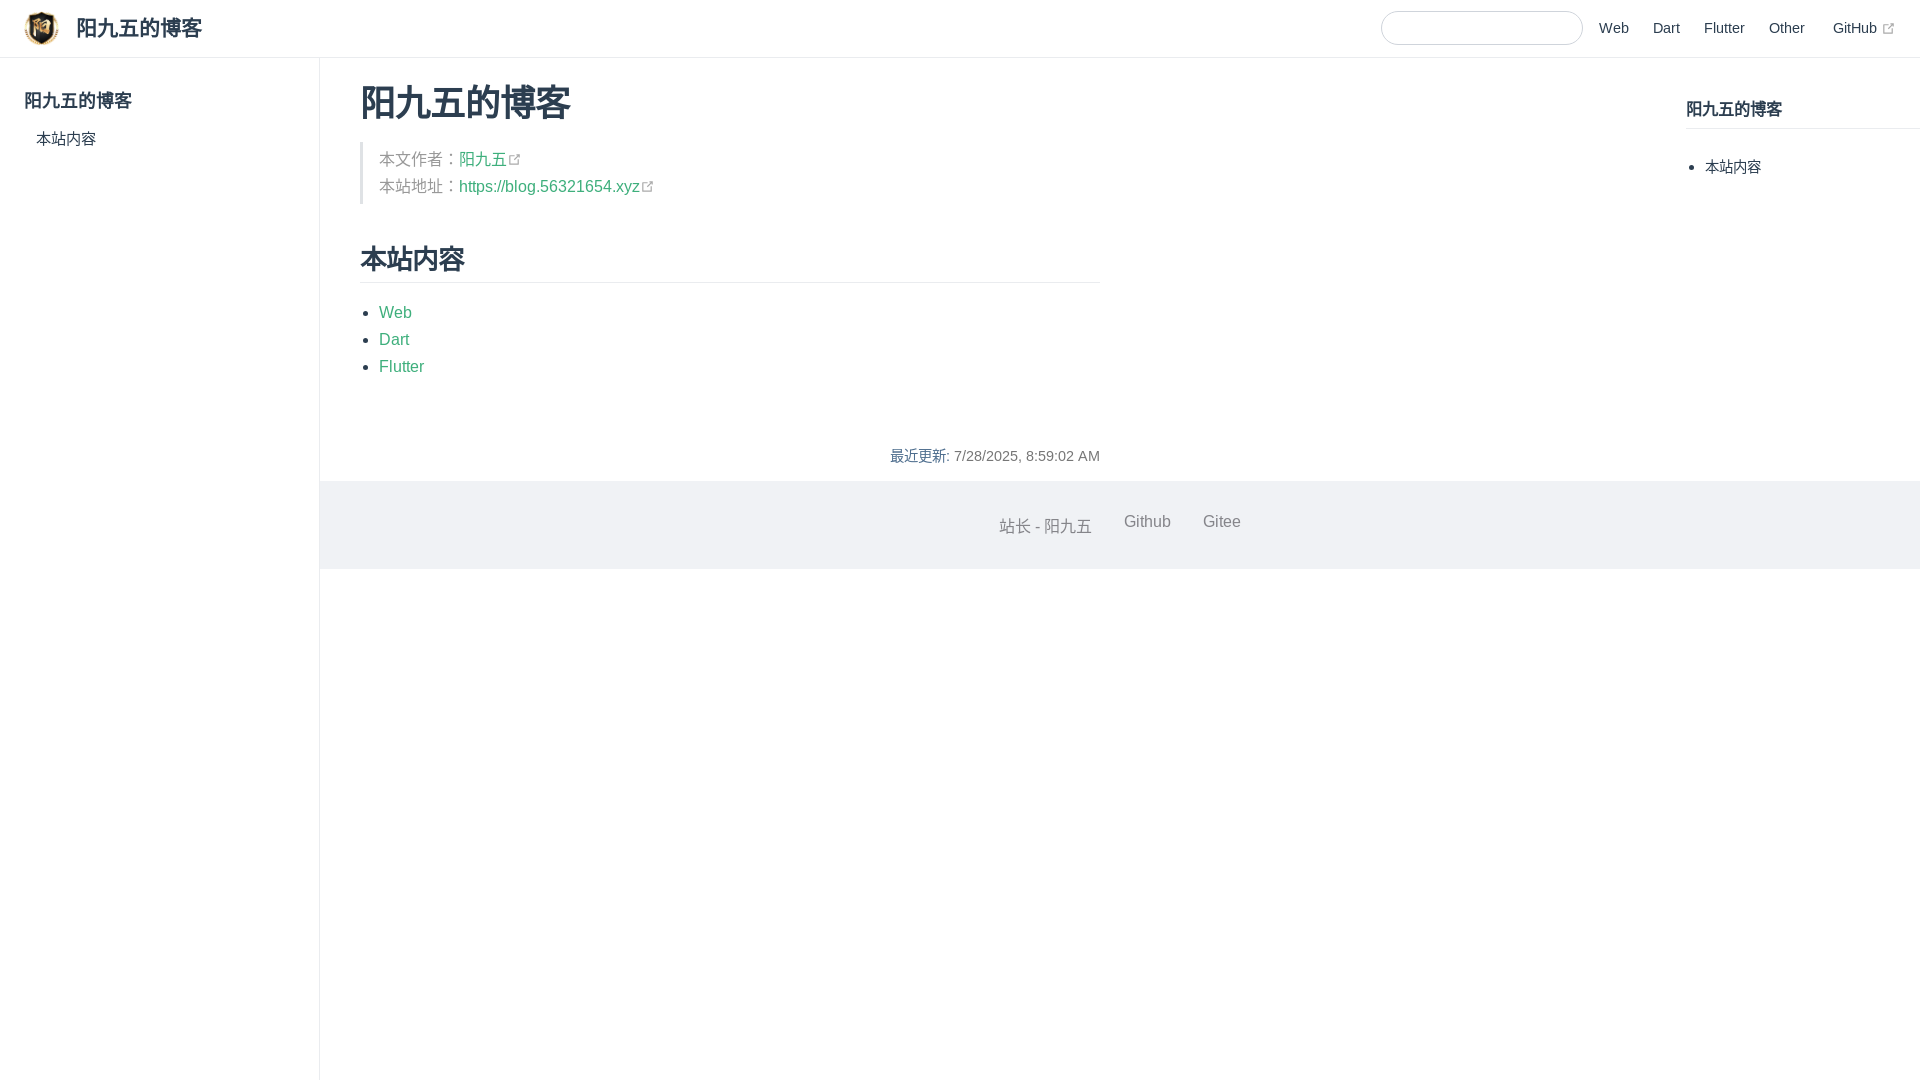This screenshot has width=1920, height=1080.
Task: Open the https://blog.56321654.xyz link
Action: click(x=549, y=186)
